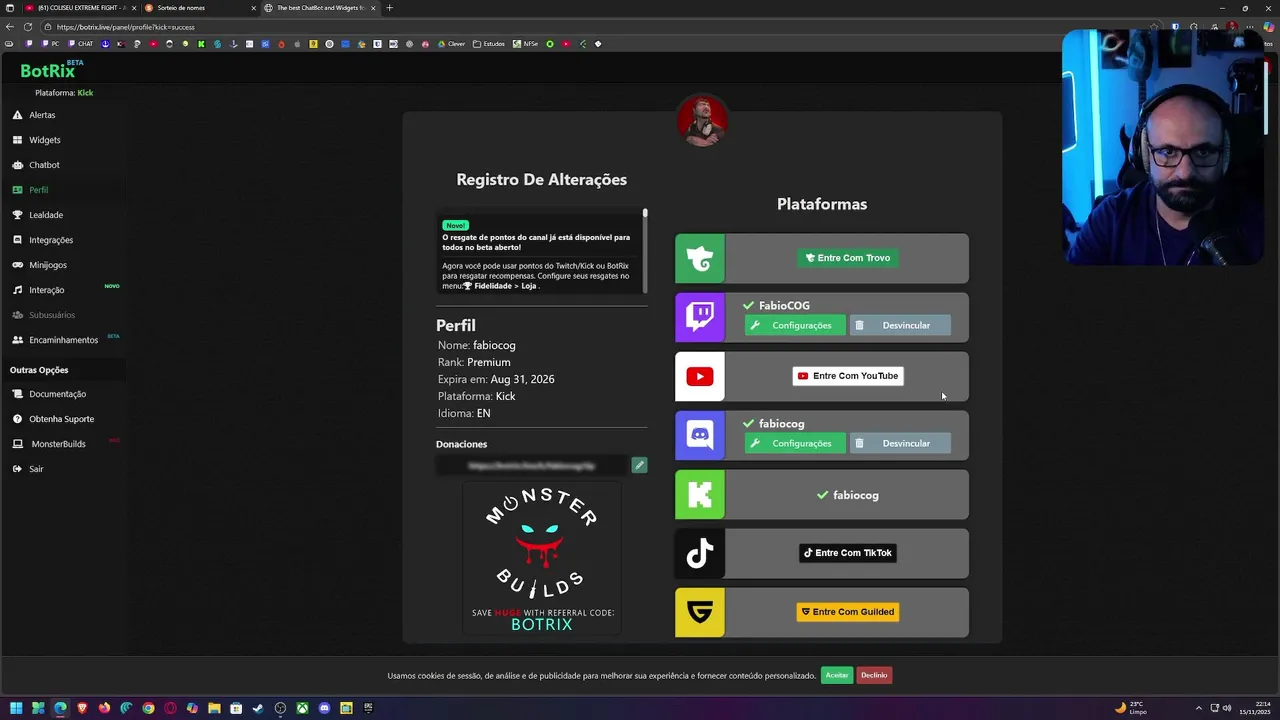Image resolution: width=1280 pixels, height=720 pixels.
Task: Click the green edit donation link icon
Action: click(x=639, y=465)
